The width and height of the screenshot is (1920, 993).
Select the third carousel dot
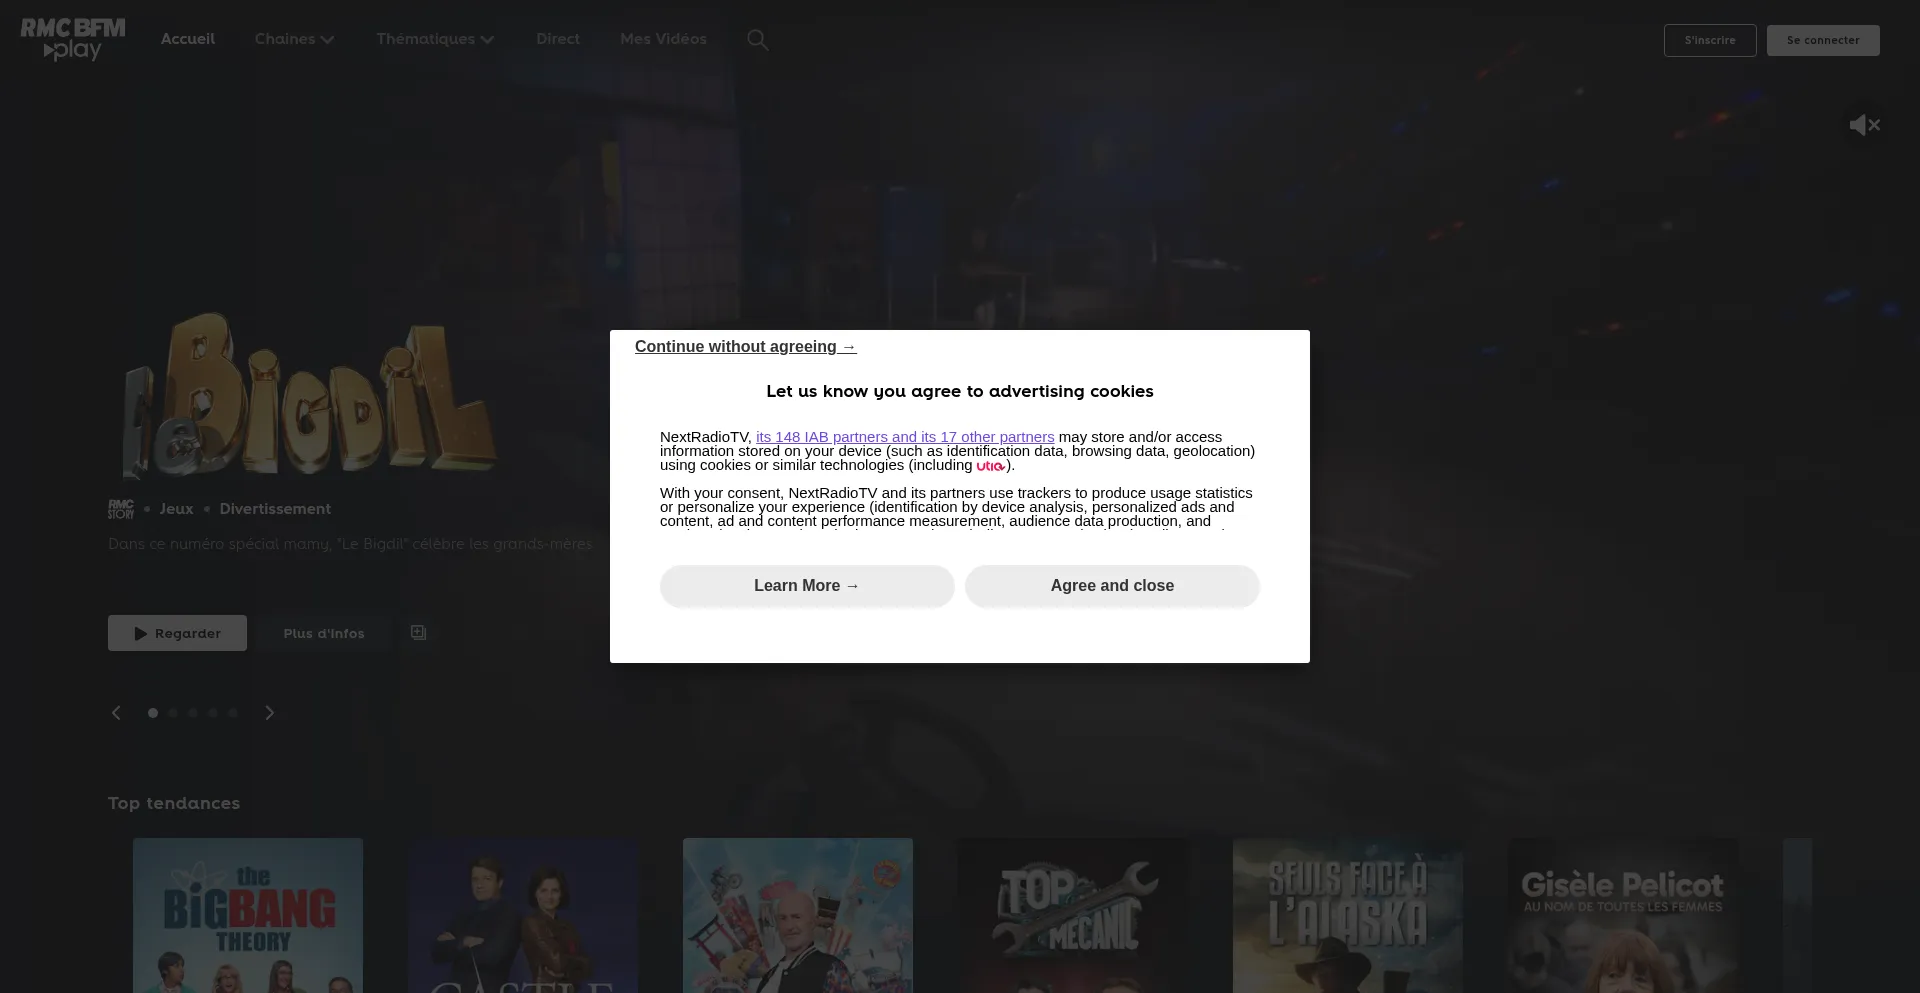(x=193, y=713)
